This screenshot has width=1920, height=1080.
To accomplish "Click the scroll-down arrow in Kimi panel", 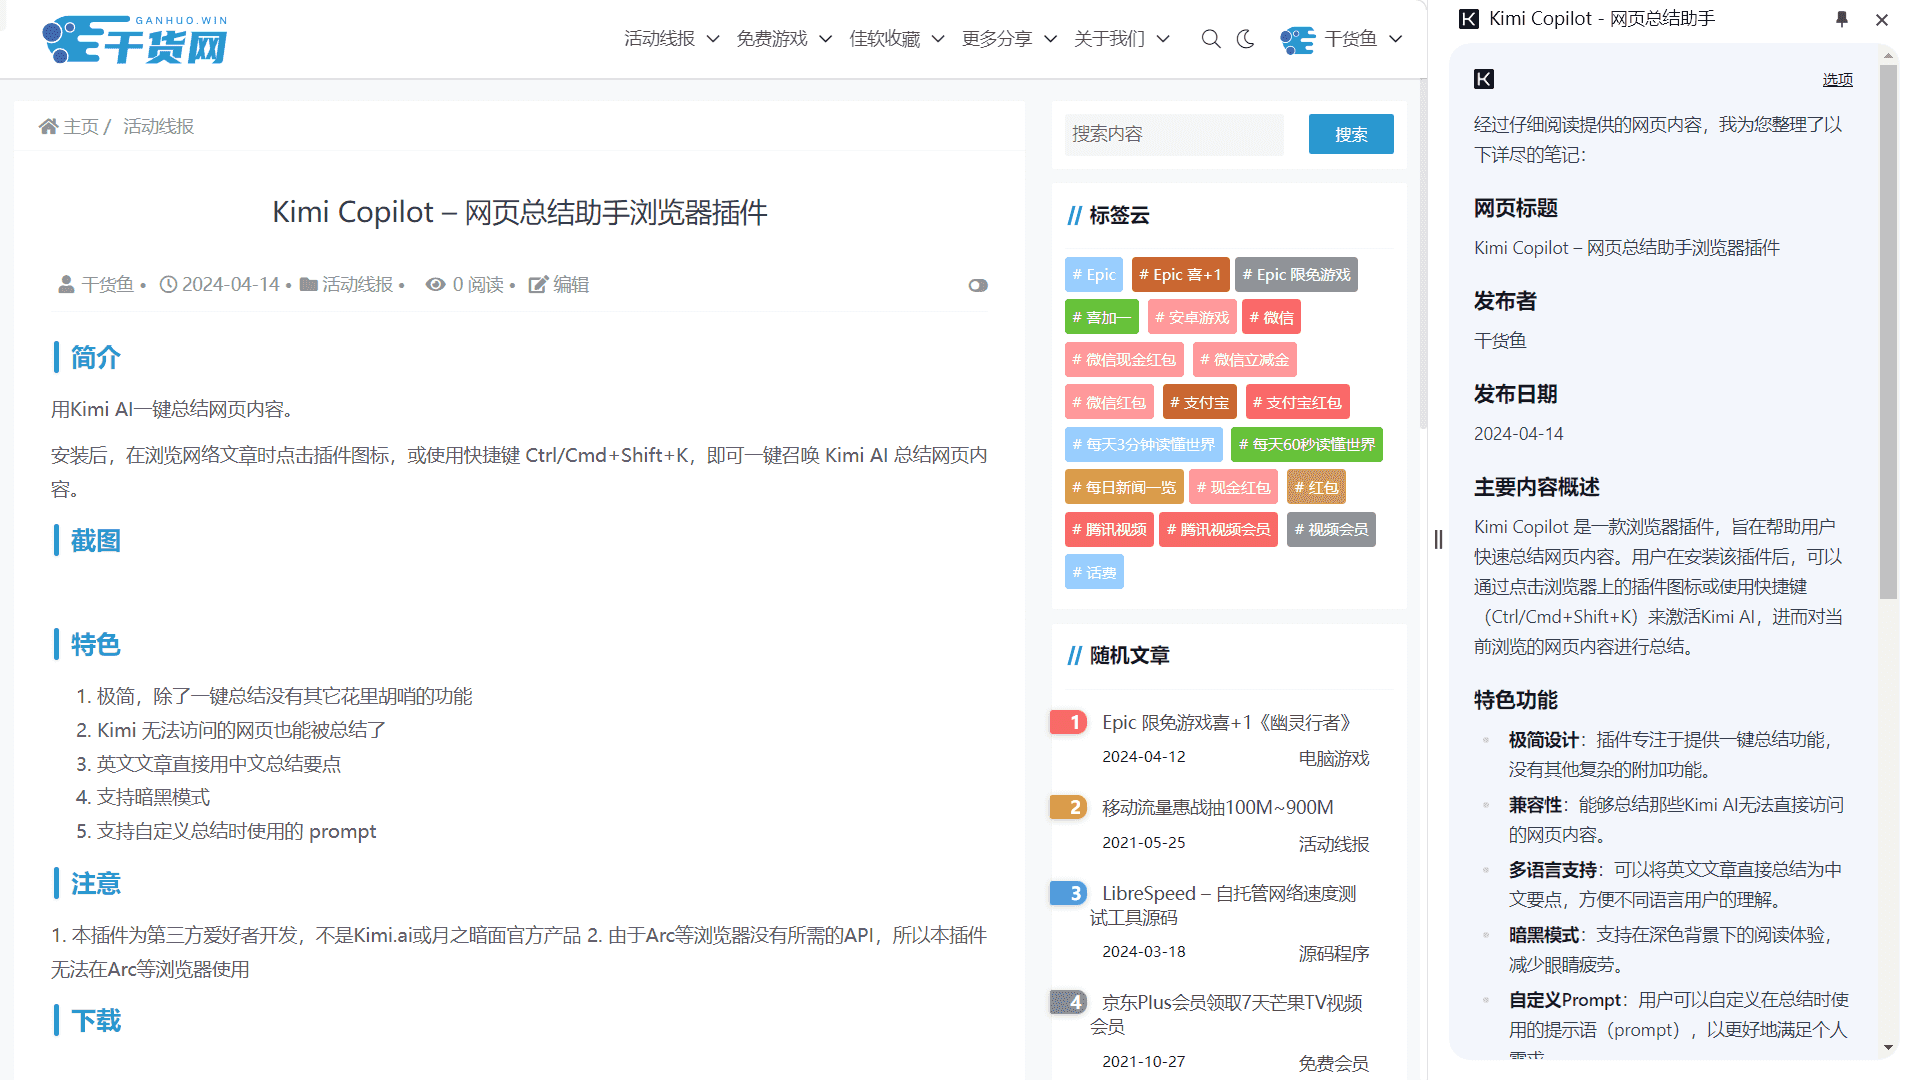I will (1888, 1048).
